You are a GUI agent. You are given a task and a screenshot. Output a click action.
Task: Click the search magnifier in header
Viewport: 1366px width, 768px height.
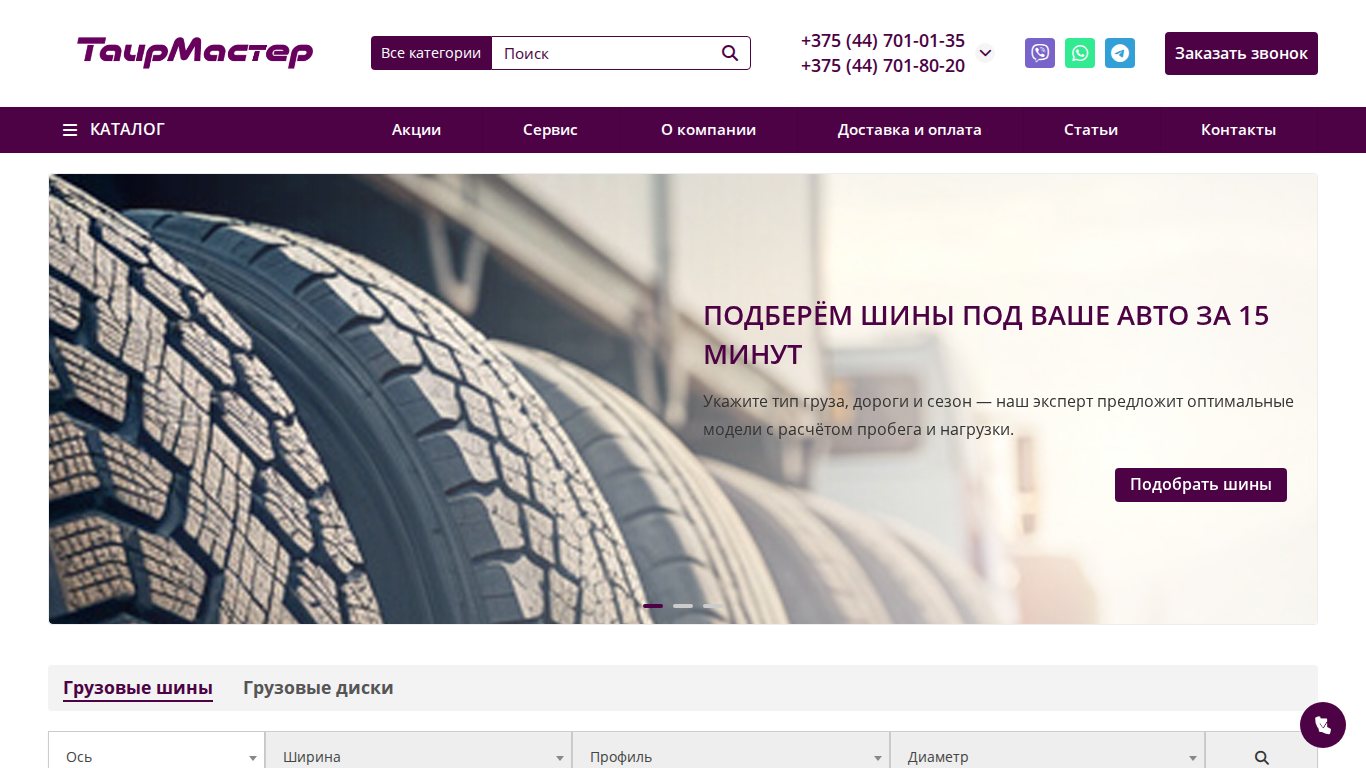click(730, 53)
